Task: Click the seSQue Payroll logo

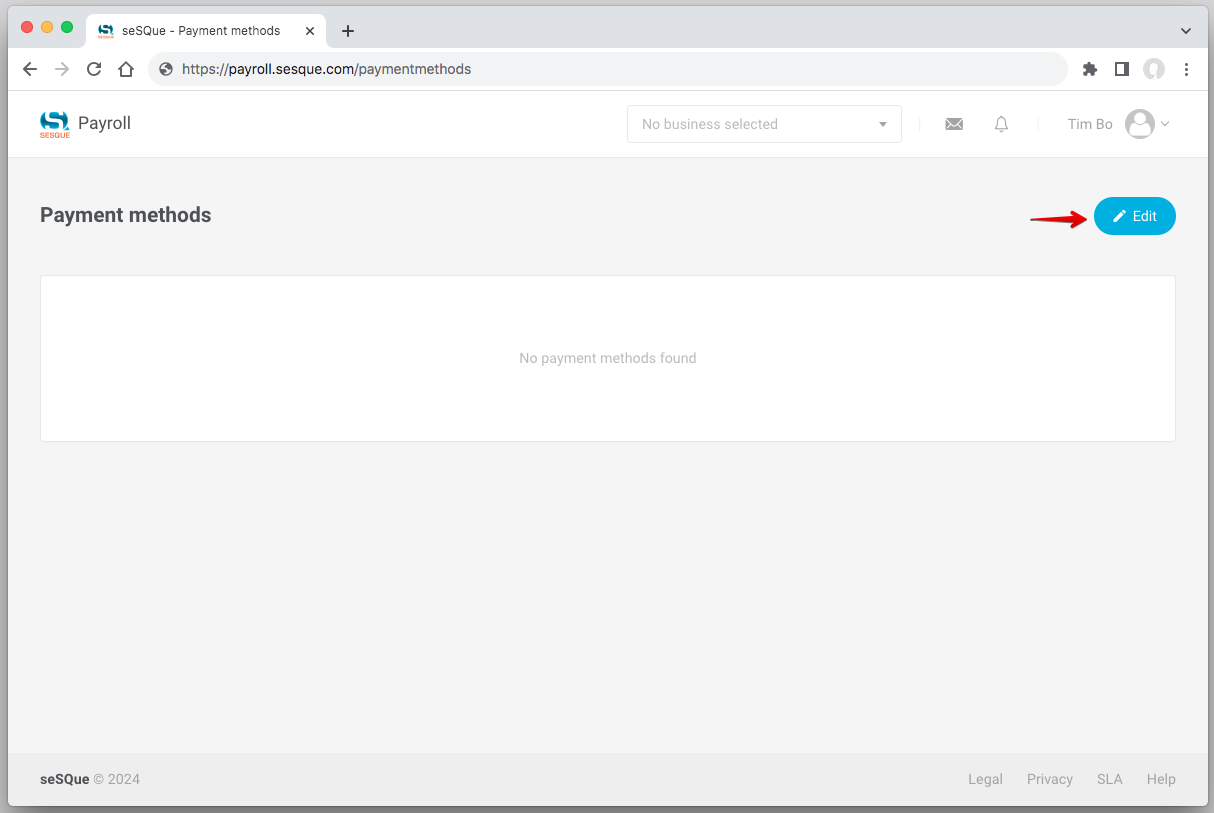Action: pyautogui.click(x=55, y=124)
